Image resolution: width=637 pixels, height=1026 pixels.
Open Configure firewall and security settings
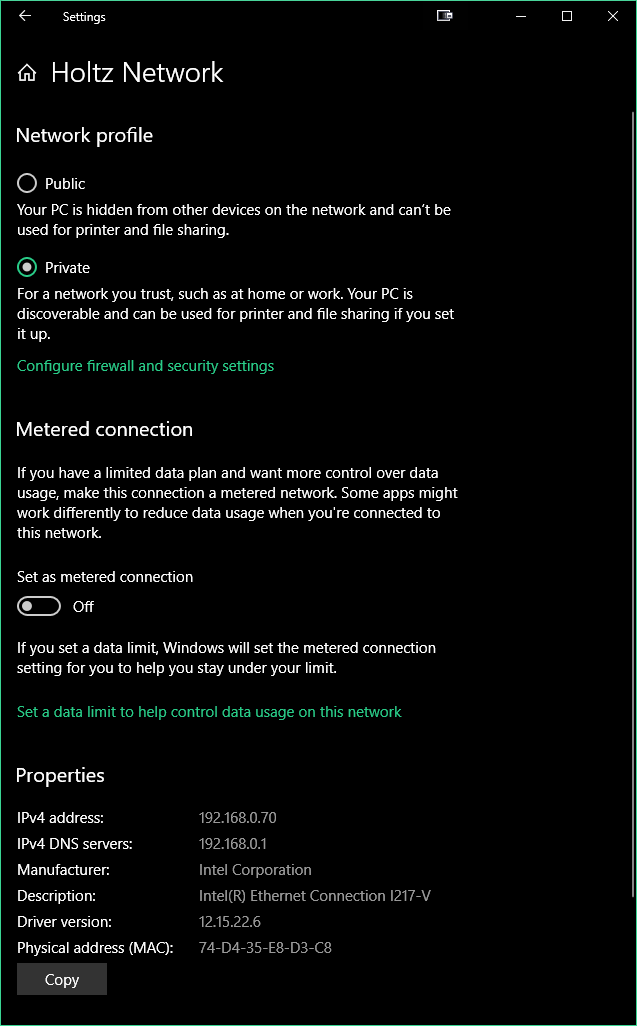coord(145,366)
